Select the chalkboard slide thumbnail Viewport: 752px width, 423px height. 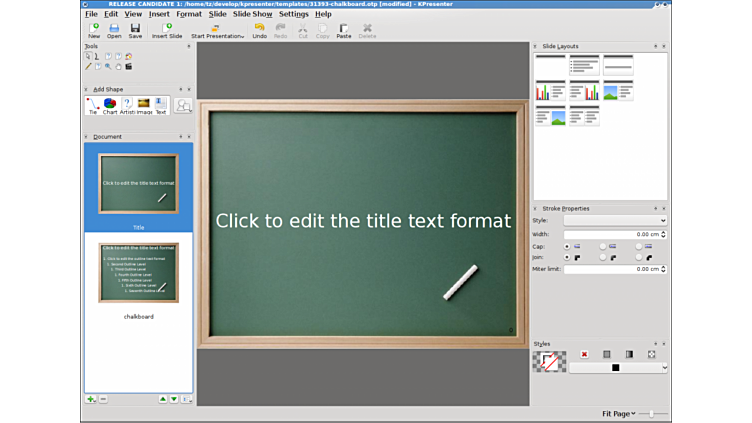click(x=138, y=273)
